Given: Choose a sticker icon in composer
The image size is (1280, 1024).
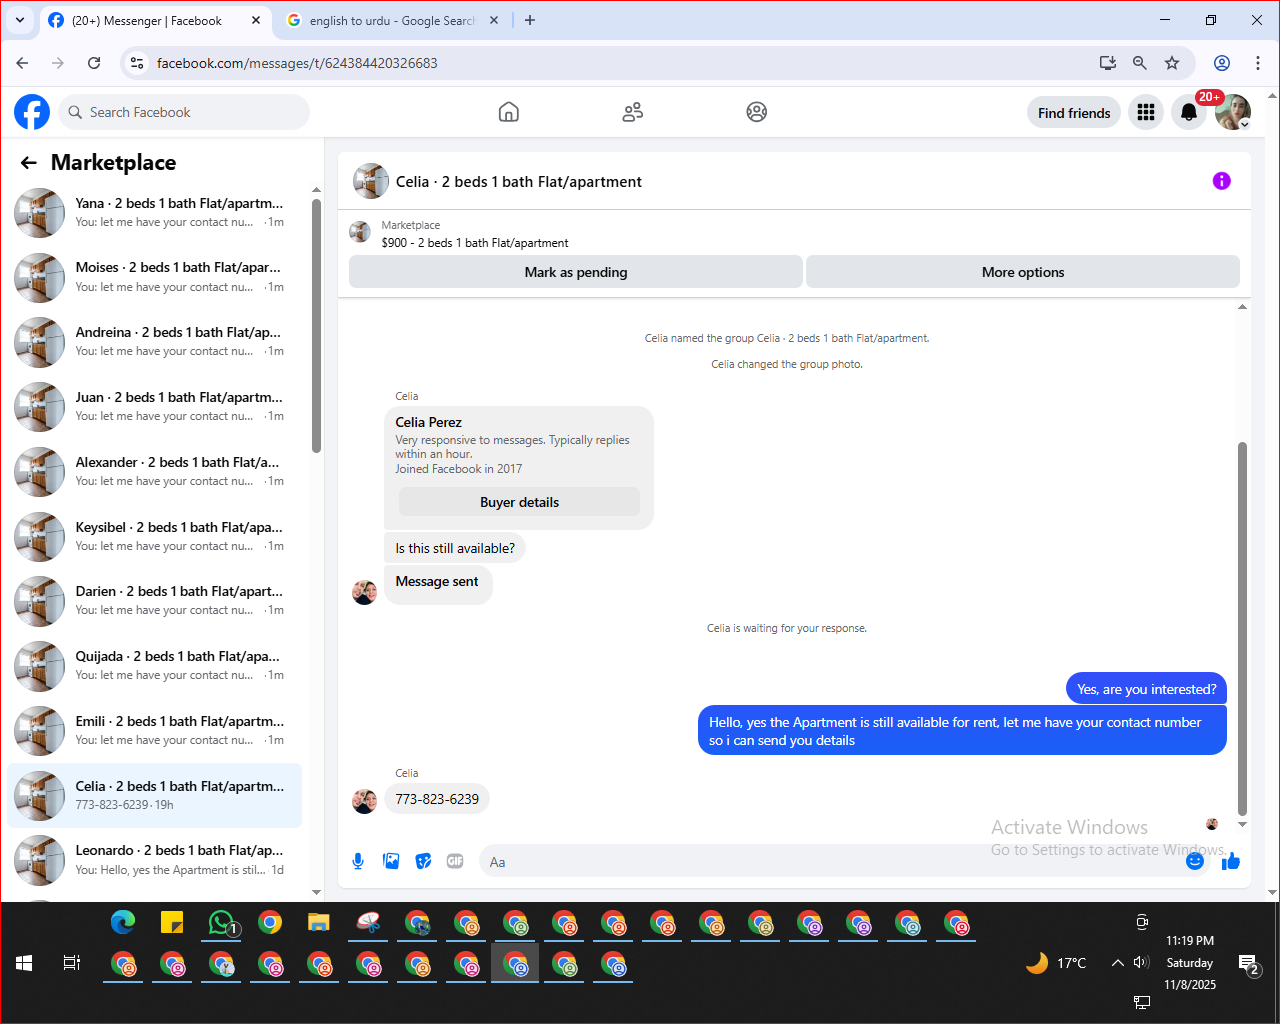Looking at the screenshot, I should pyautogui.click(x=424, y=861).
